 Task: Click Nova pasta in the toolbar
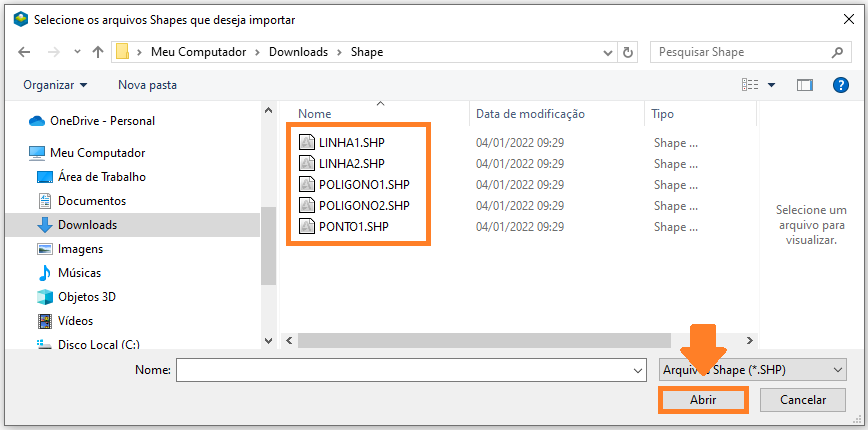pos(147,85)
